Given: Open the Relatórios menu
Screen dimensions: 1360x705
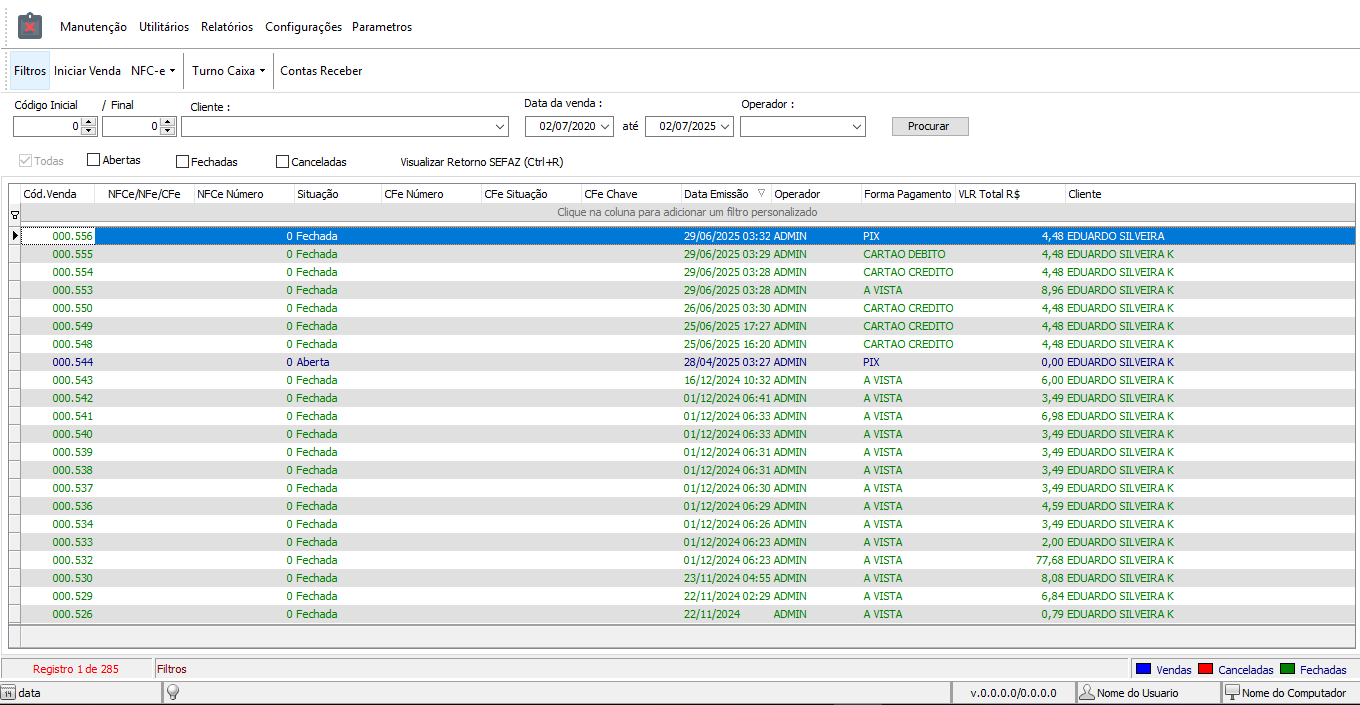Looking at the screenshot, I should tap(227, 27).
